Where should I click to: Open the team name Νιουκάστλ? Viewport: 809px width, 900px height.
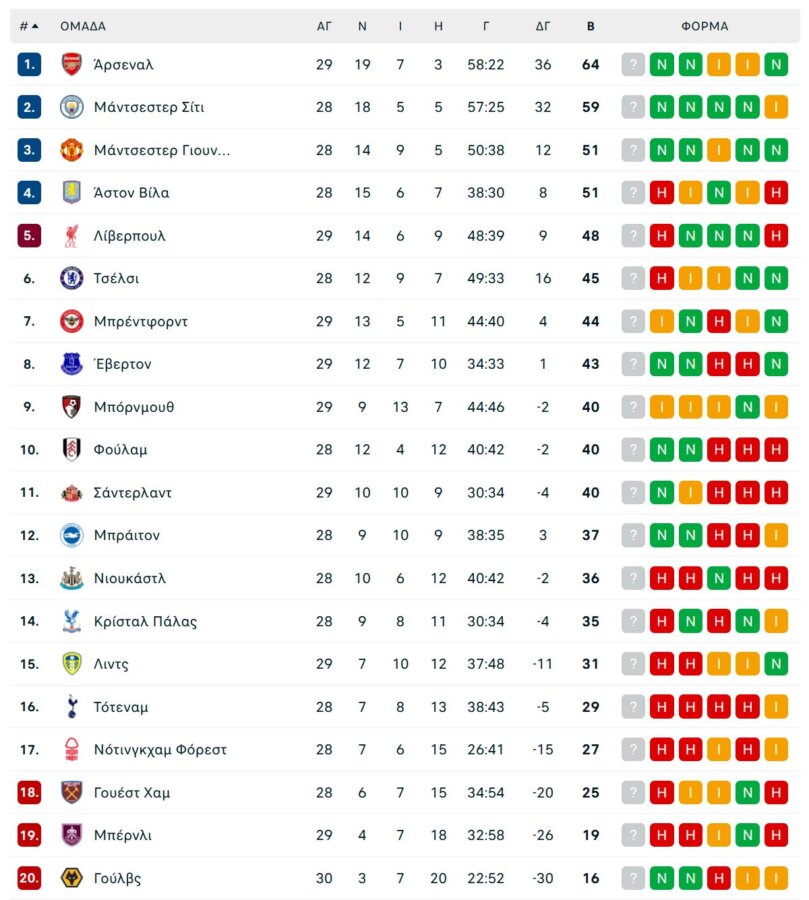[x=128, y=578]
